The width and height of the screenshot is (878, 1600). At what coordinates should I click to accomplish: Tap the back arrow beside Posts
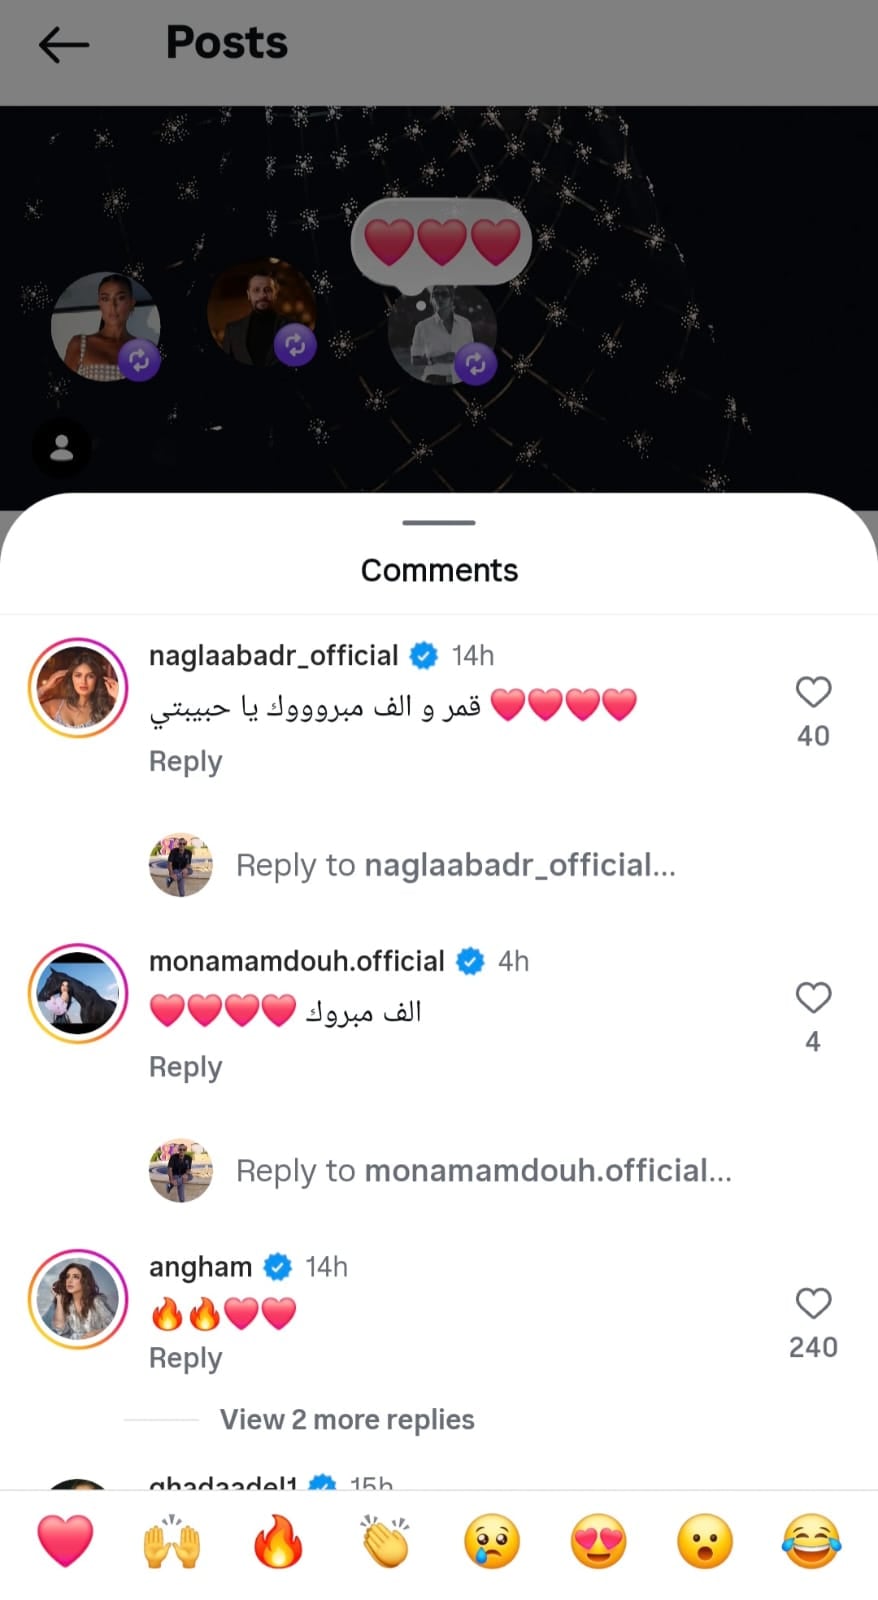coord(64,45)
